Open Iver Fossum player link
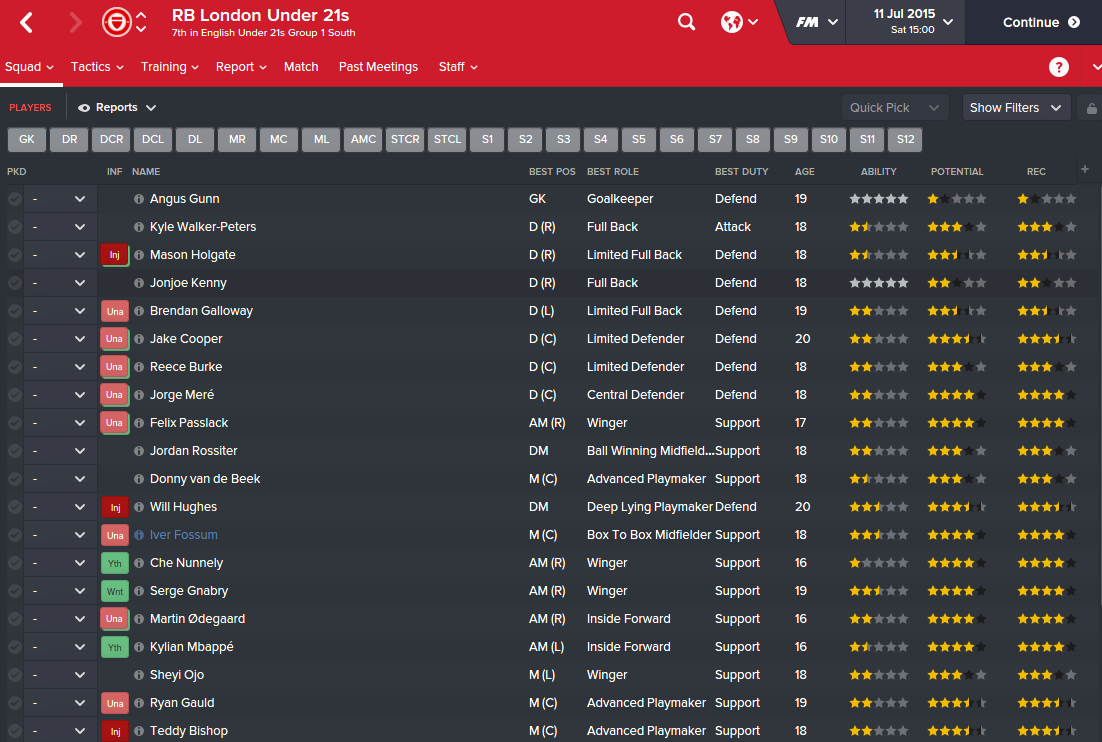Screen dimensions: 1102x742 pos(183,535)
